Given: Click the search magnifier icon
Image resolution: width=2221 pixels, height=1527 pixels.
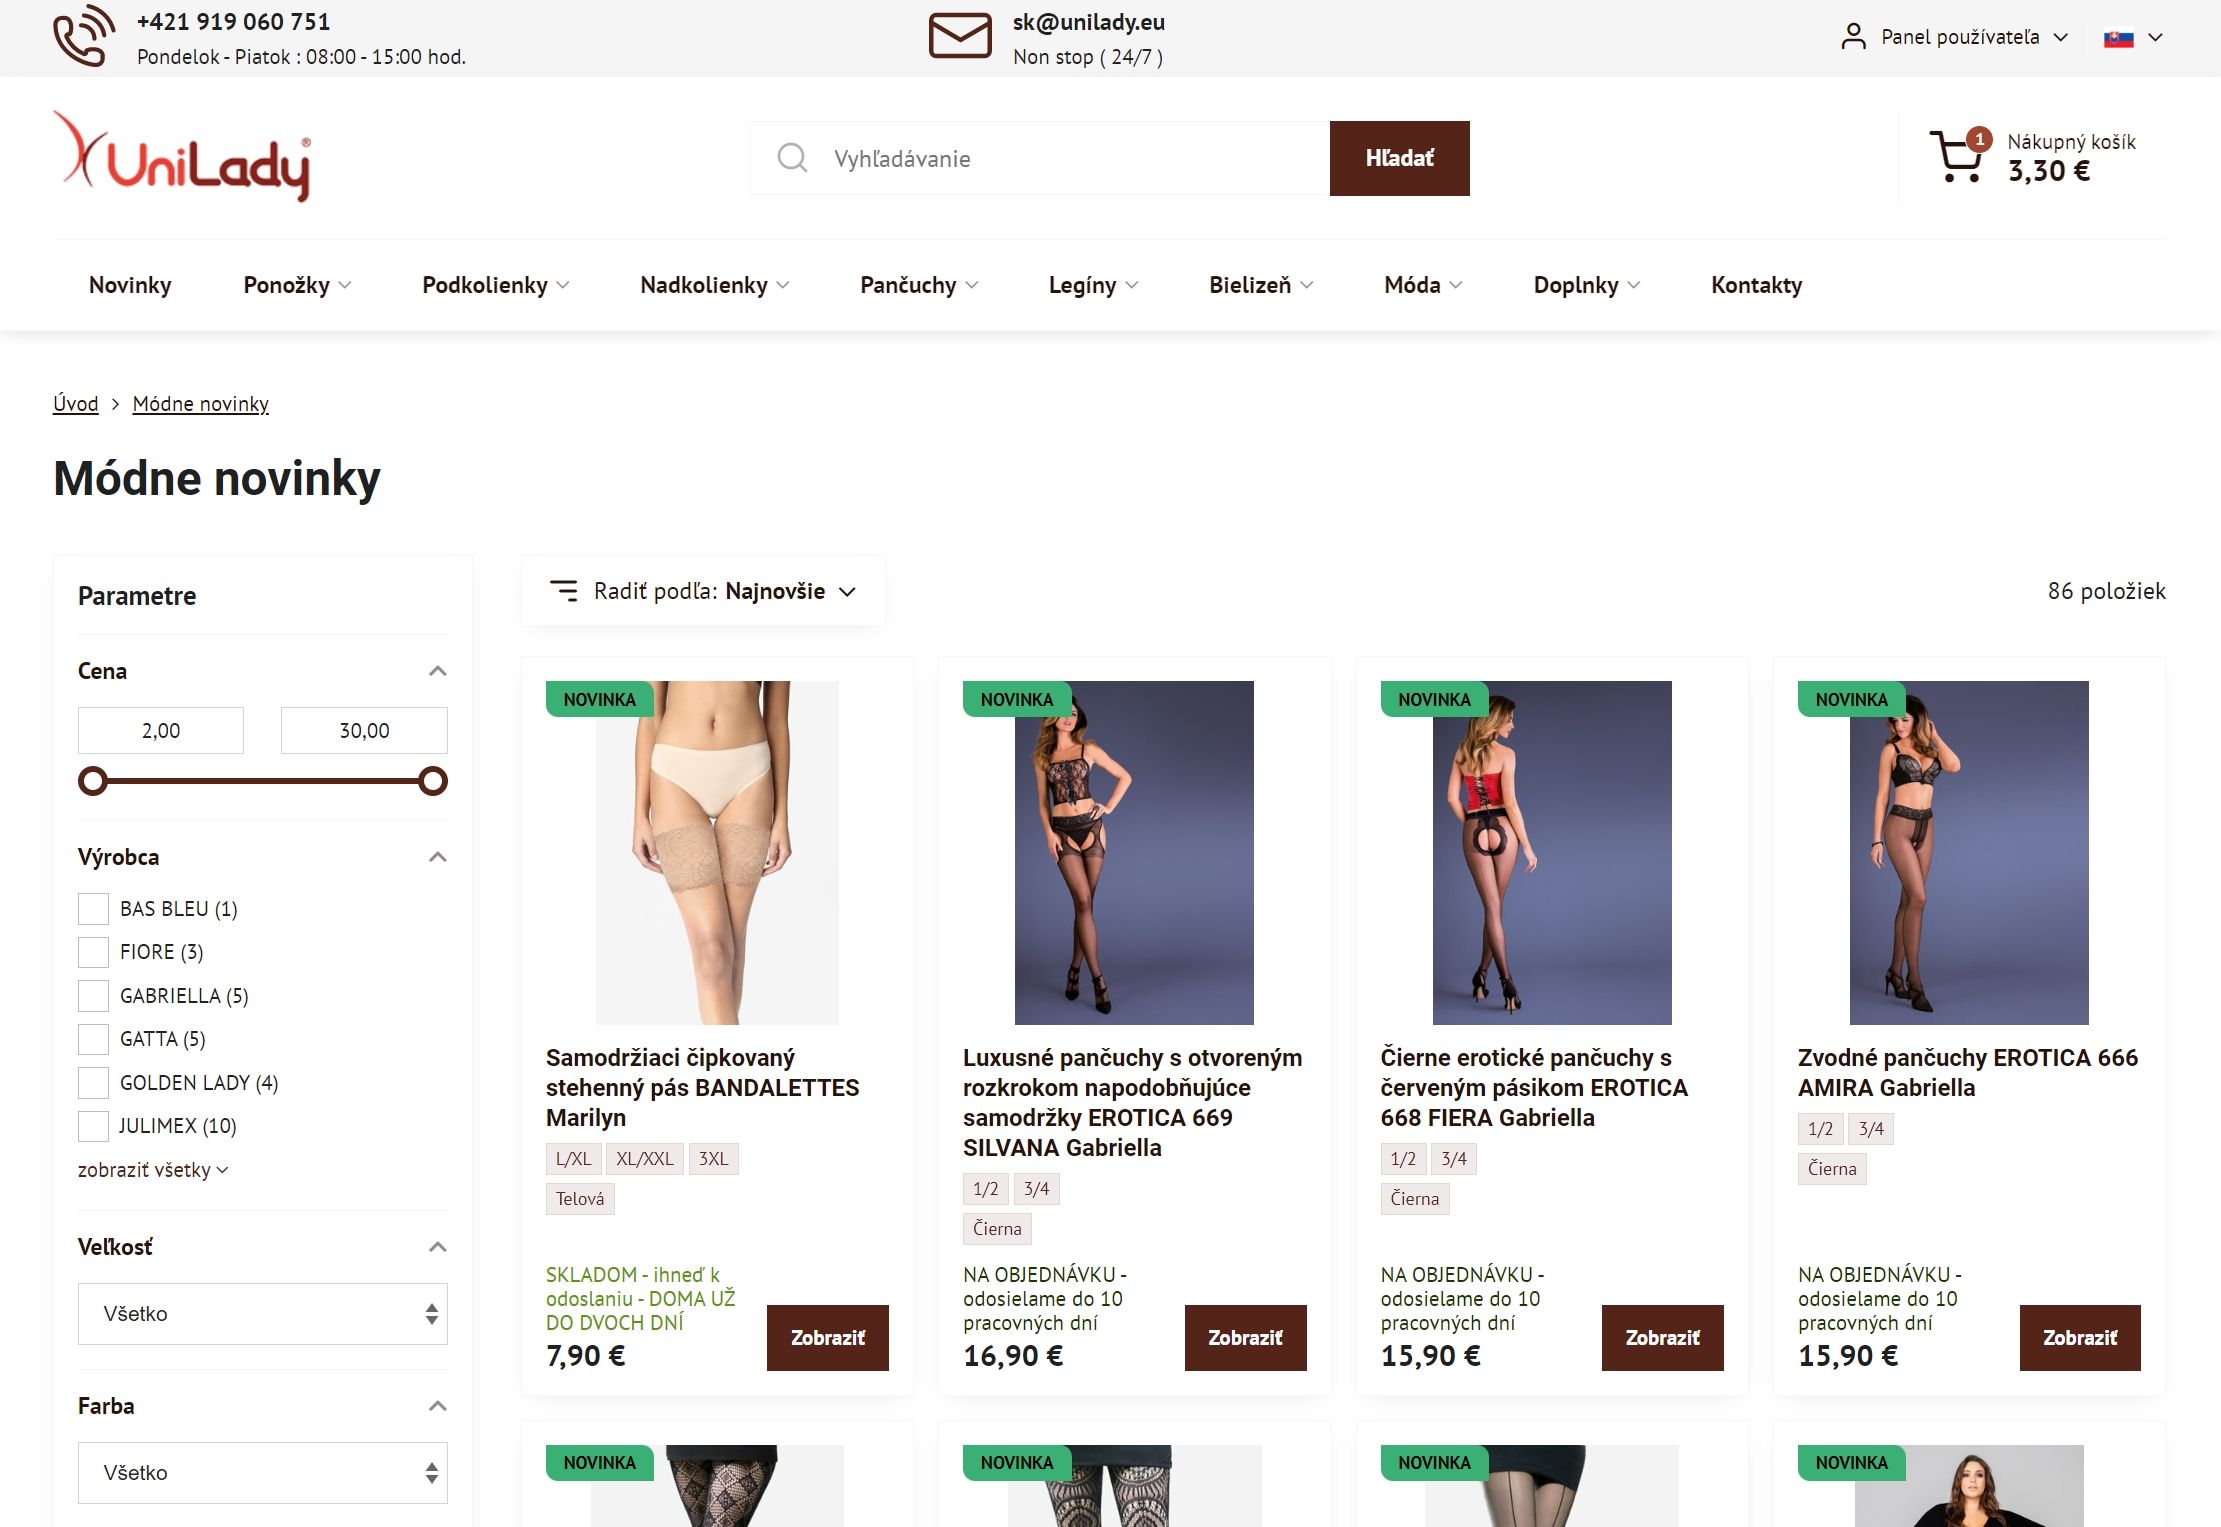Looking at the screenshot, I should pos(792,158).
